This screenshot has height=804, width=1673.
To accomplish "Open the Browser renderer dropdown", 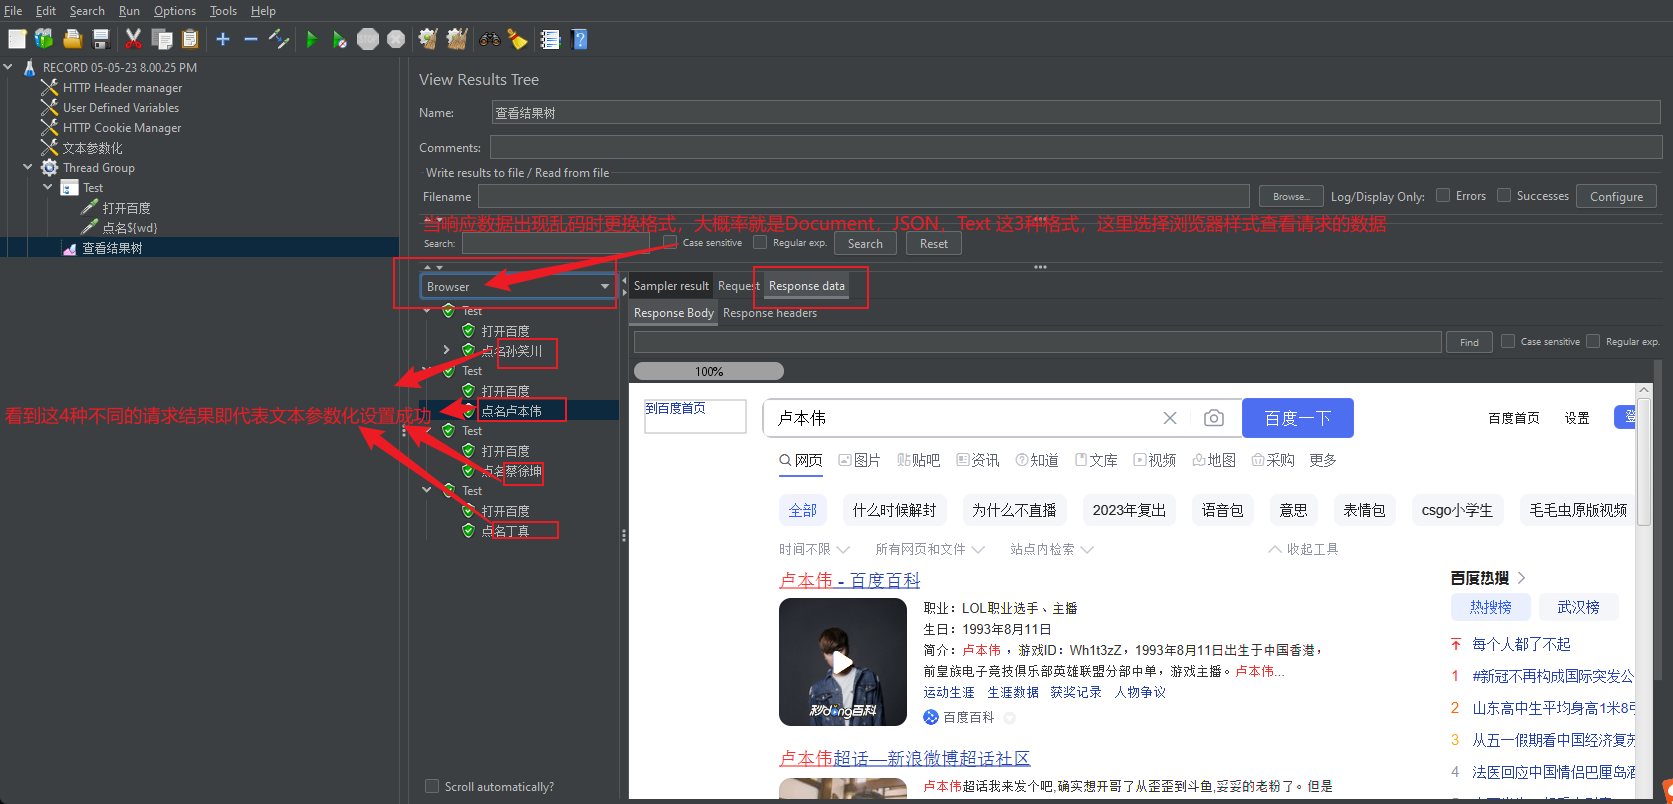I will [x=518, y=286].
